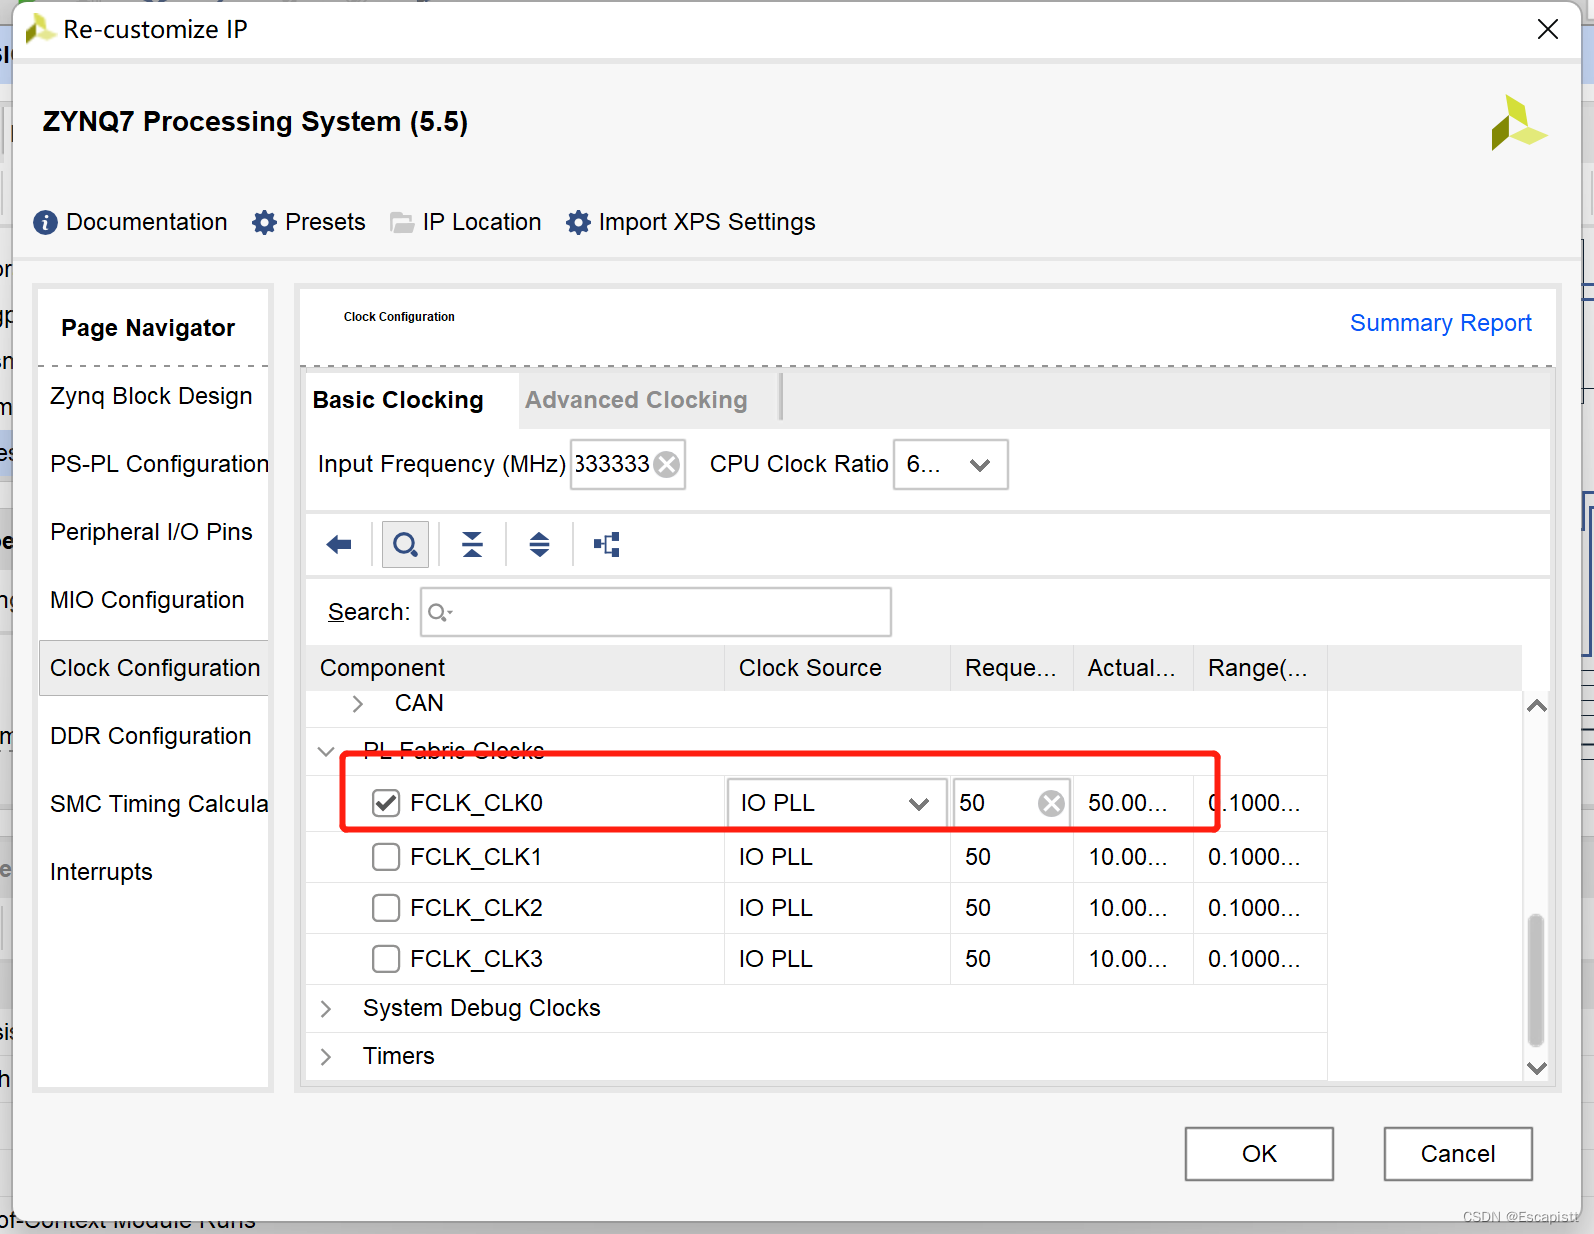The width and height of the screenshot is (1594, 1234).
Task: Switch to the Basic Clocking tab
Action: [398, 400]
